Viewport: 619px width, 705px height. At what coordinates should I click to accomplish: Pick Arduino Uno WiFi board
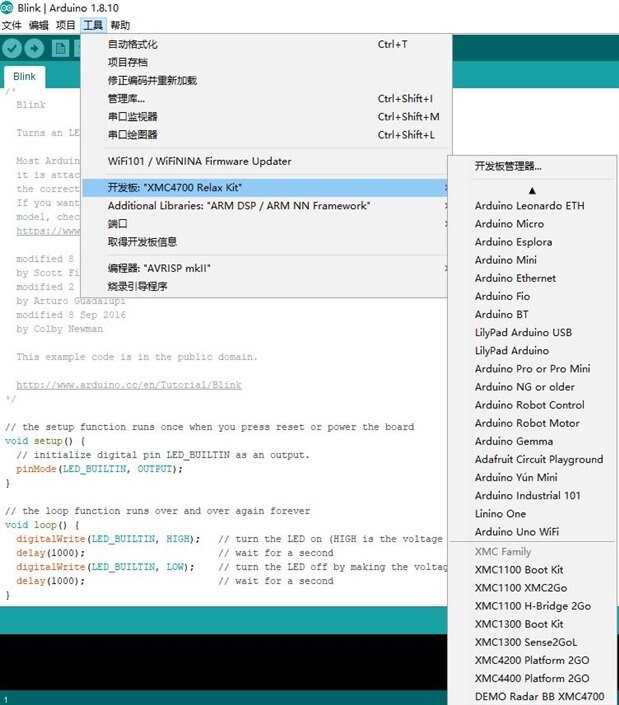tap(533, 531)
